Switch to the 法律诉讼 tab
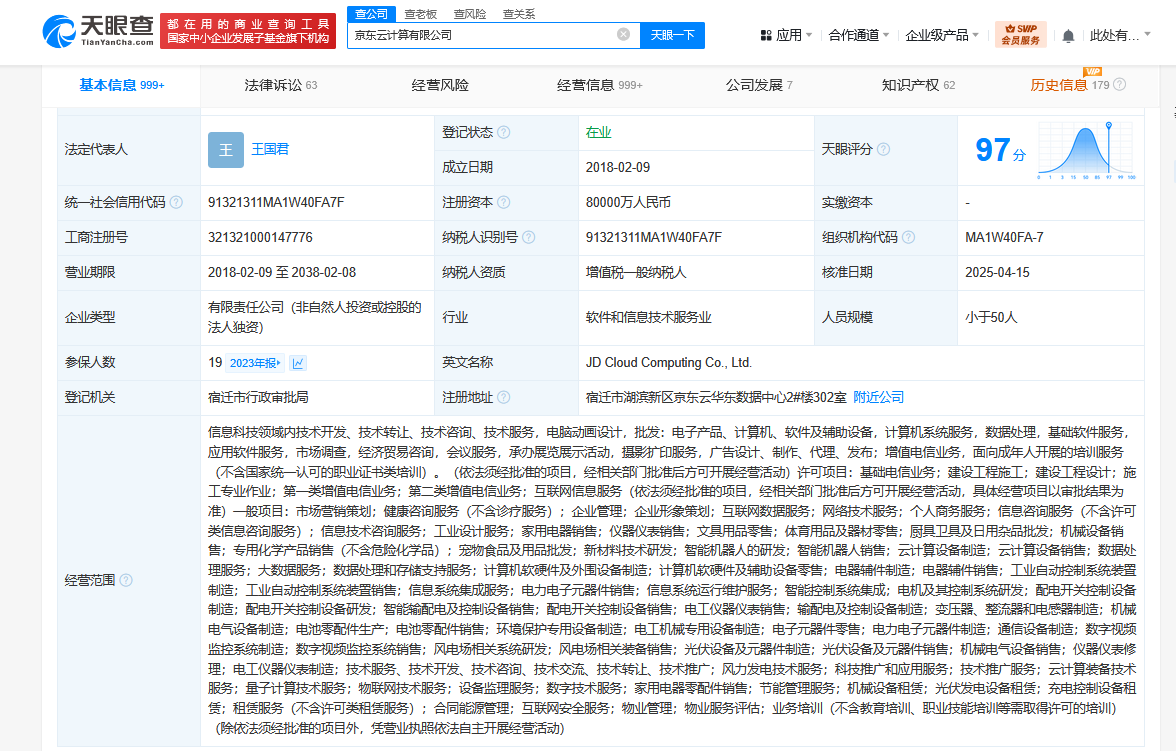1176x751 pixels. [280, 86]
